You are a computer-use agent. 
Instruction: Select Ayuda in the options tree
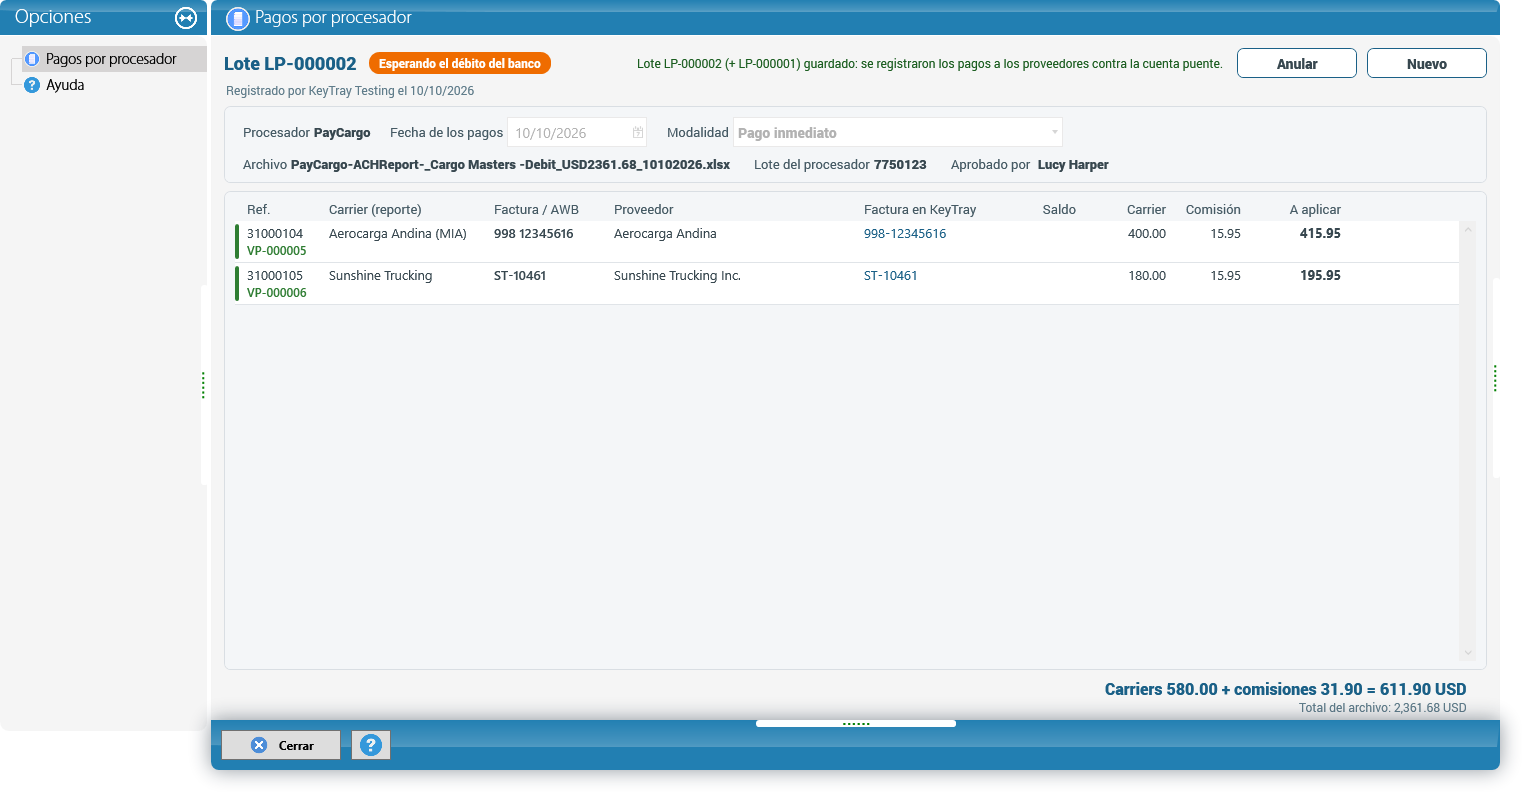click(65, 85)
